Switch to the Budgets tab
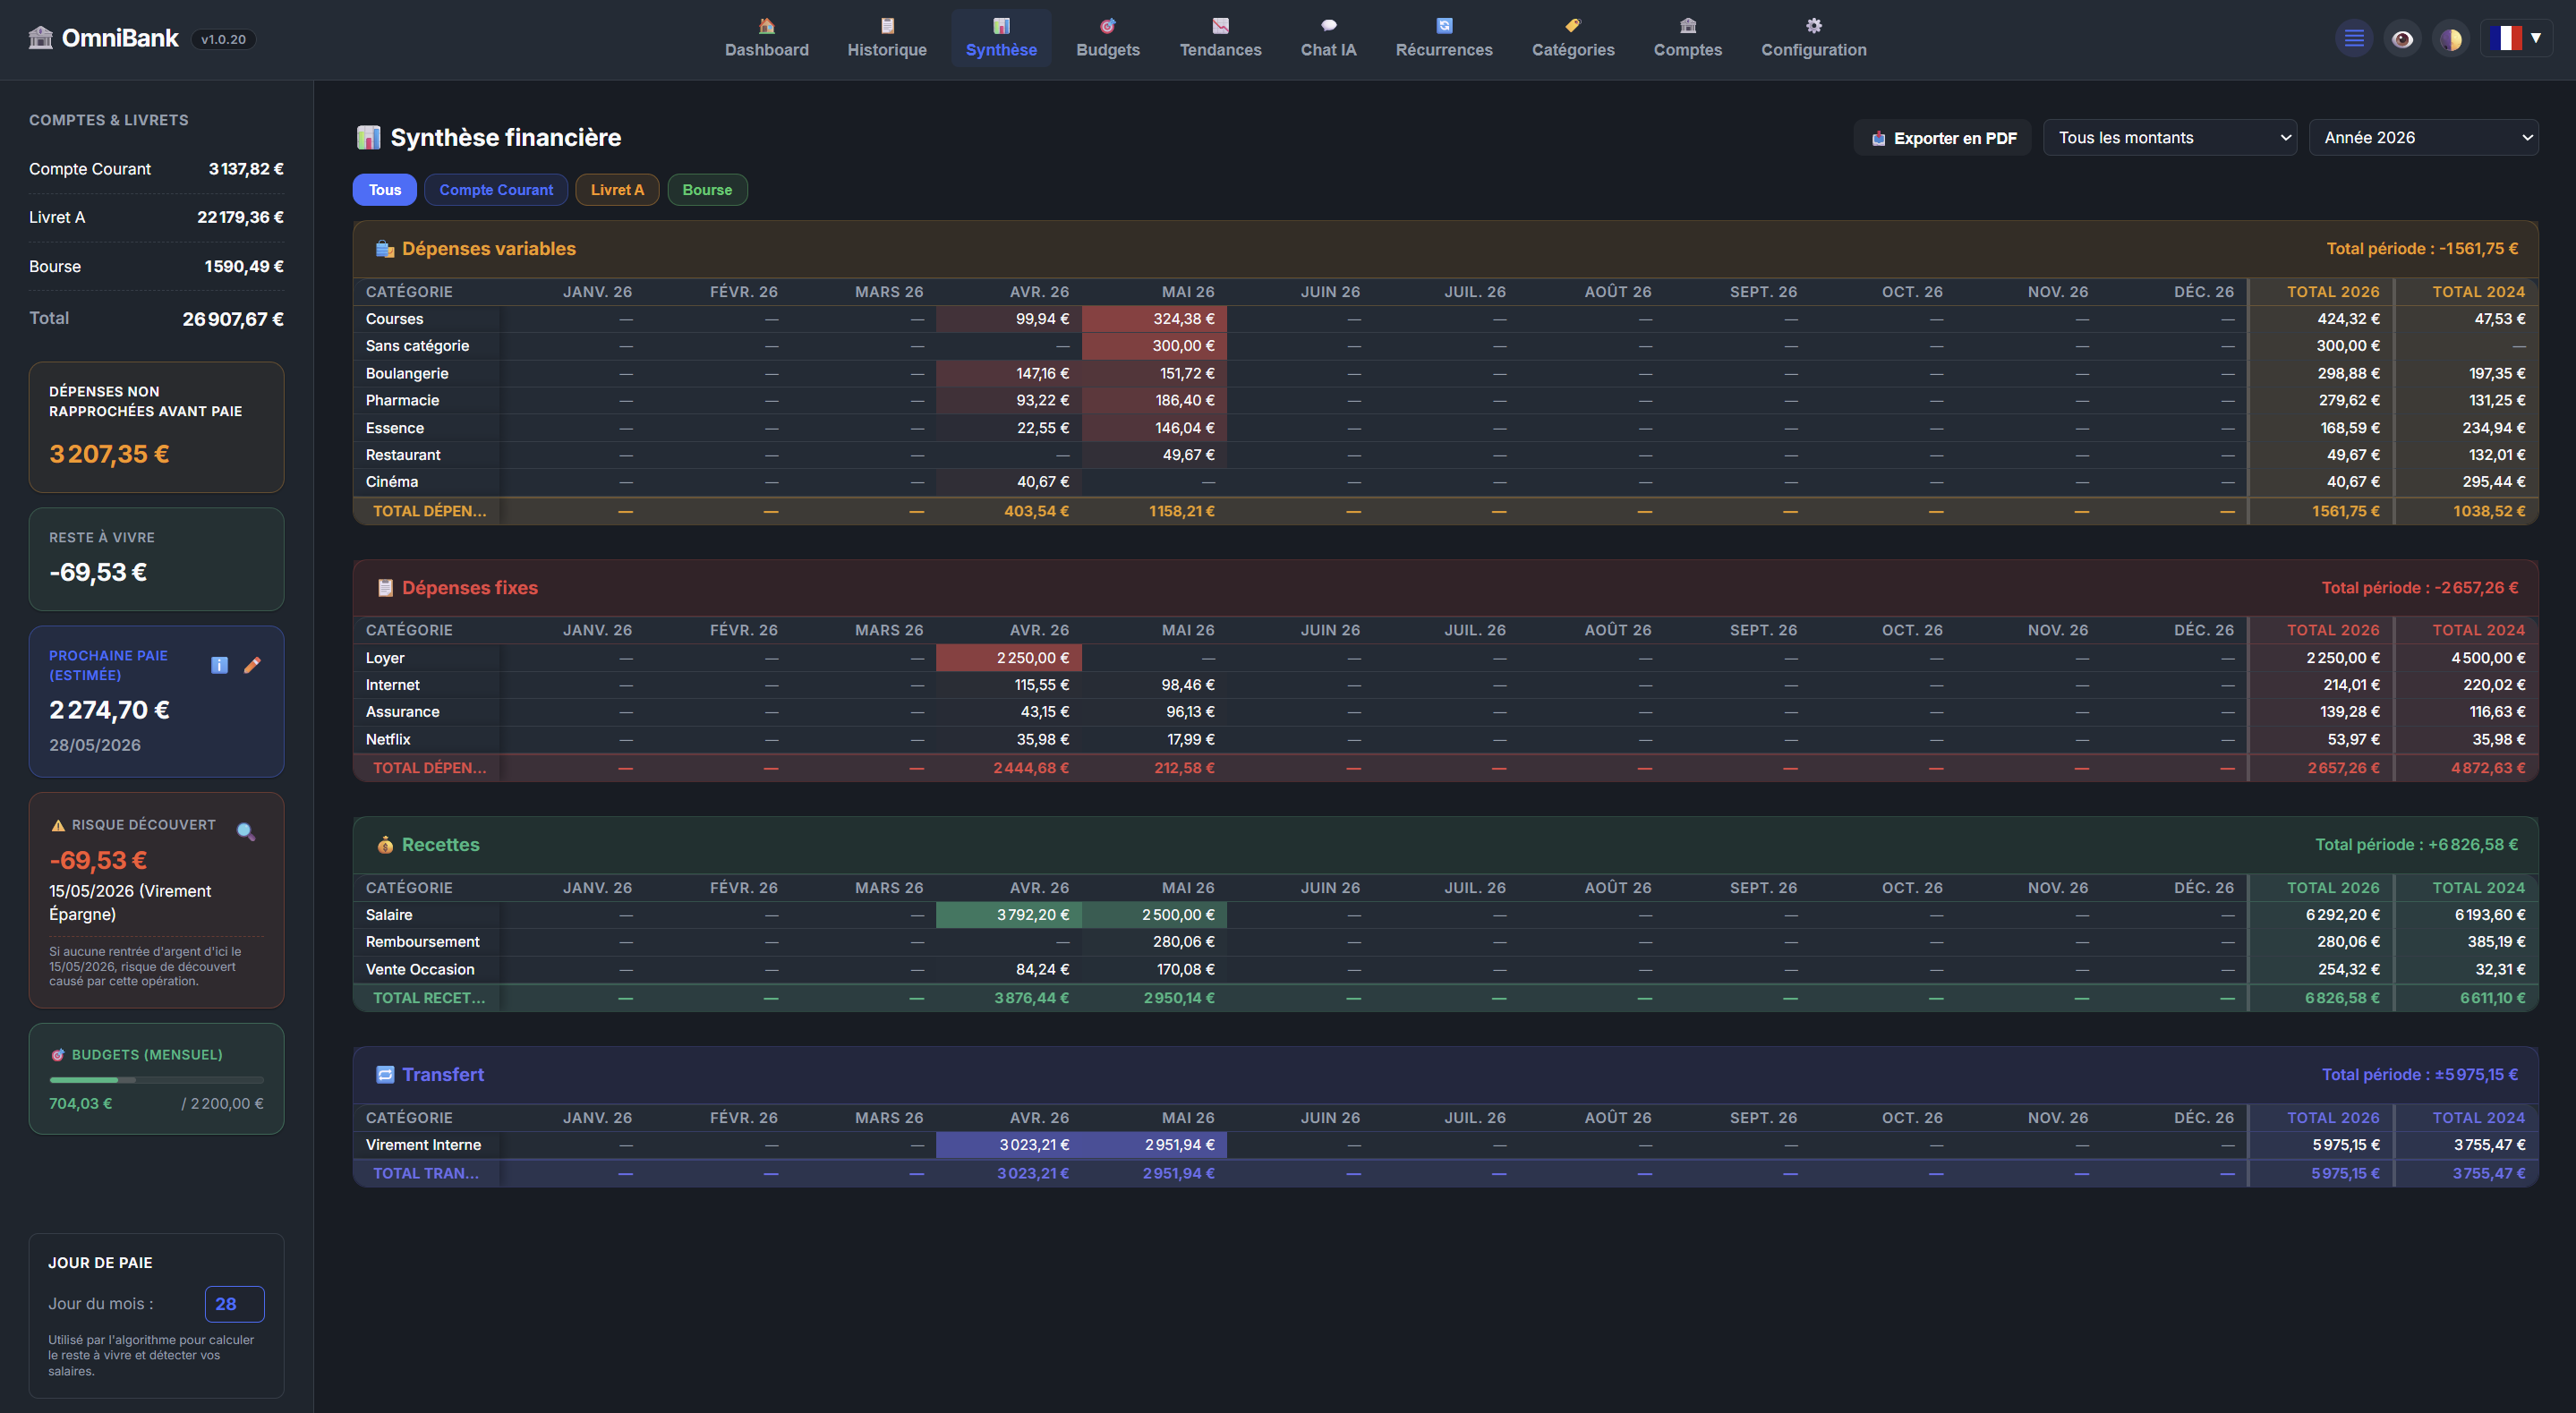Image resolution: width=2576 pixels, height=1413 pixels. (1107, 38)
